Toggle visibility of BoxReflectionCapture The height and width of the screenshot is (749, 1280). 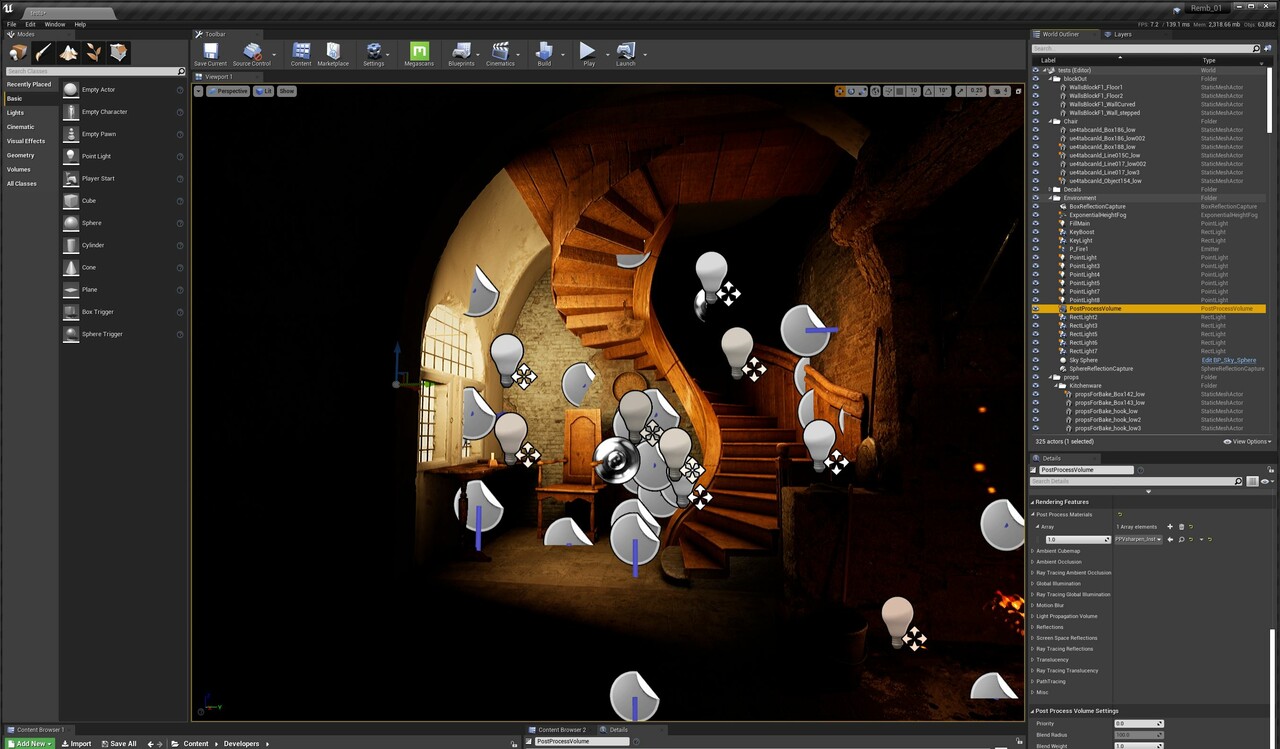[1036, 207]
